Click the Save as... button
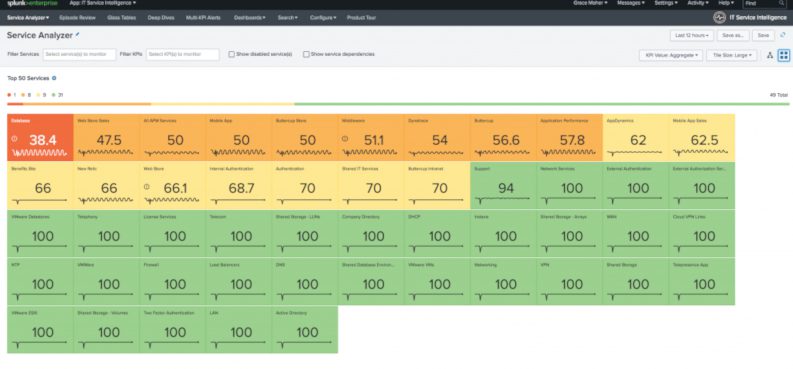The image size is (793, 369). (732, 35)
